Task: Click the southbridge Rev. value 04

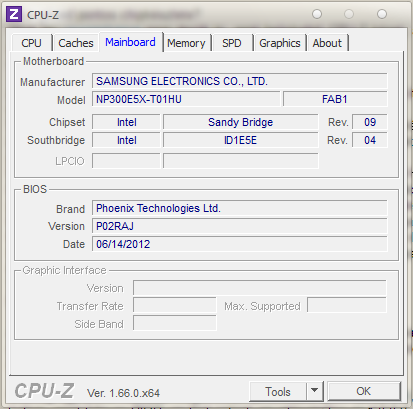Action: click(370, 140)
